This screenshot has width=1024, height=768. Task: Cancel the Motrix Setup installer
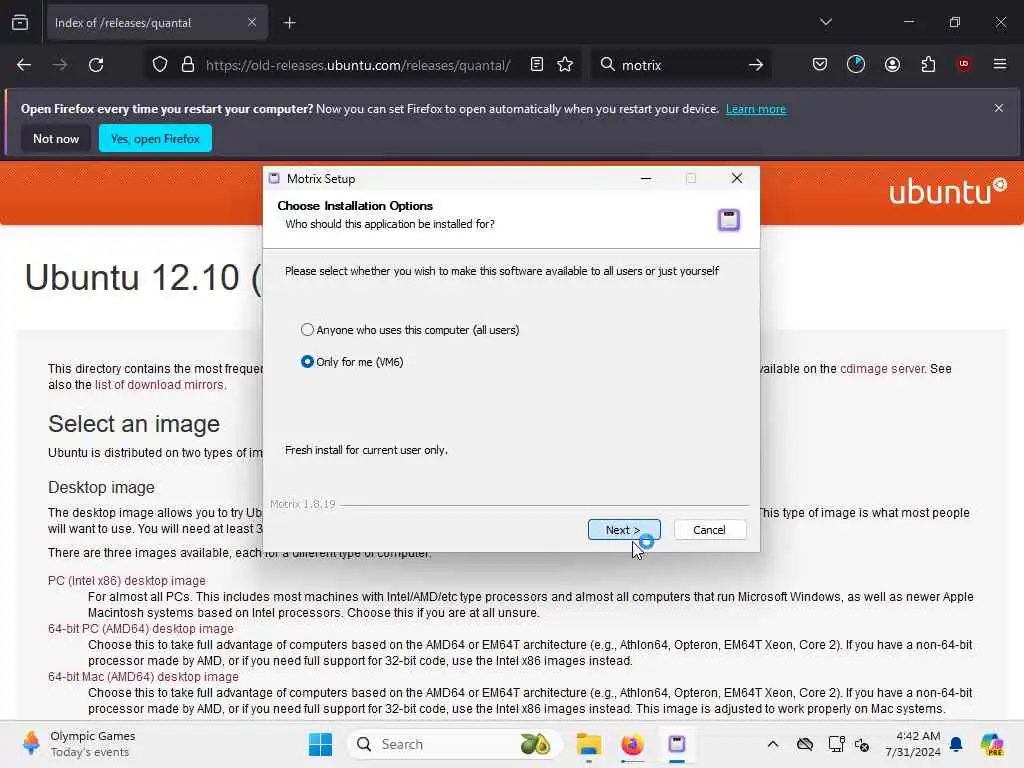tap(709, 530)
